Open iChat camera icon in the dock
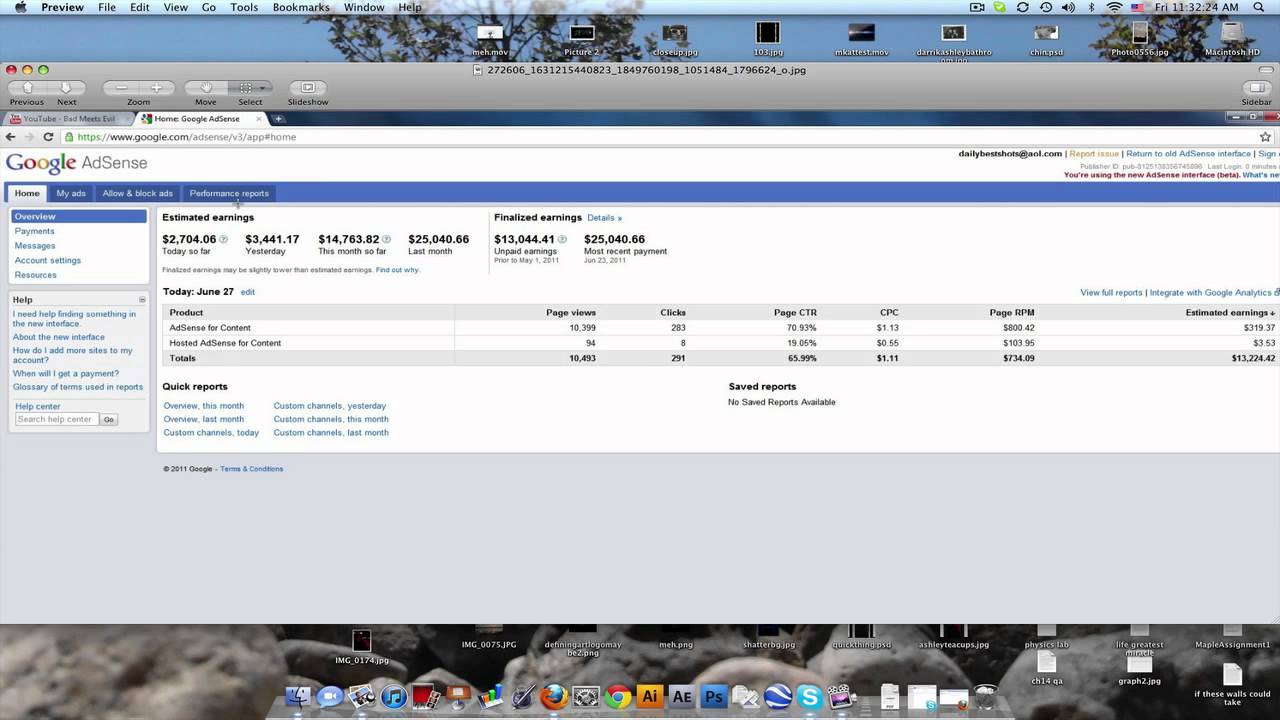This screenshot has height=720, width=1280. [330, 697]
